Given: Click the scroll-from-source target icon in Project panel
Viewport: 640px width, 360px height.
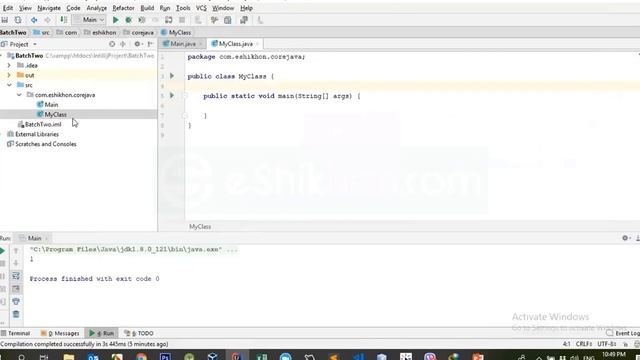Looking at the screenshot, I should click(112, 44).
